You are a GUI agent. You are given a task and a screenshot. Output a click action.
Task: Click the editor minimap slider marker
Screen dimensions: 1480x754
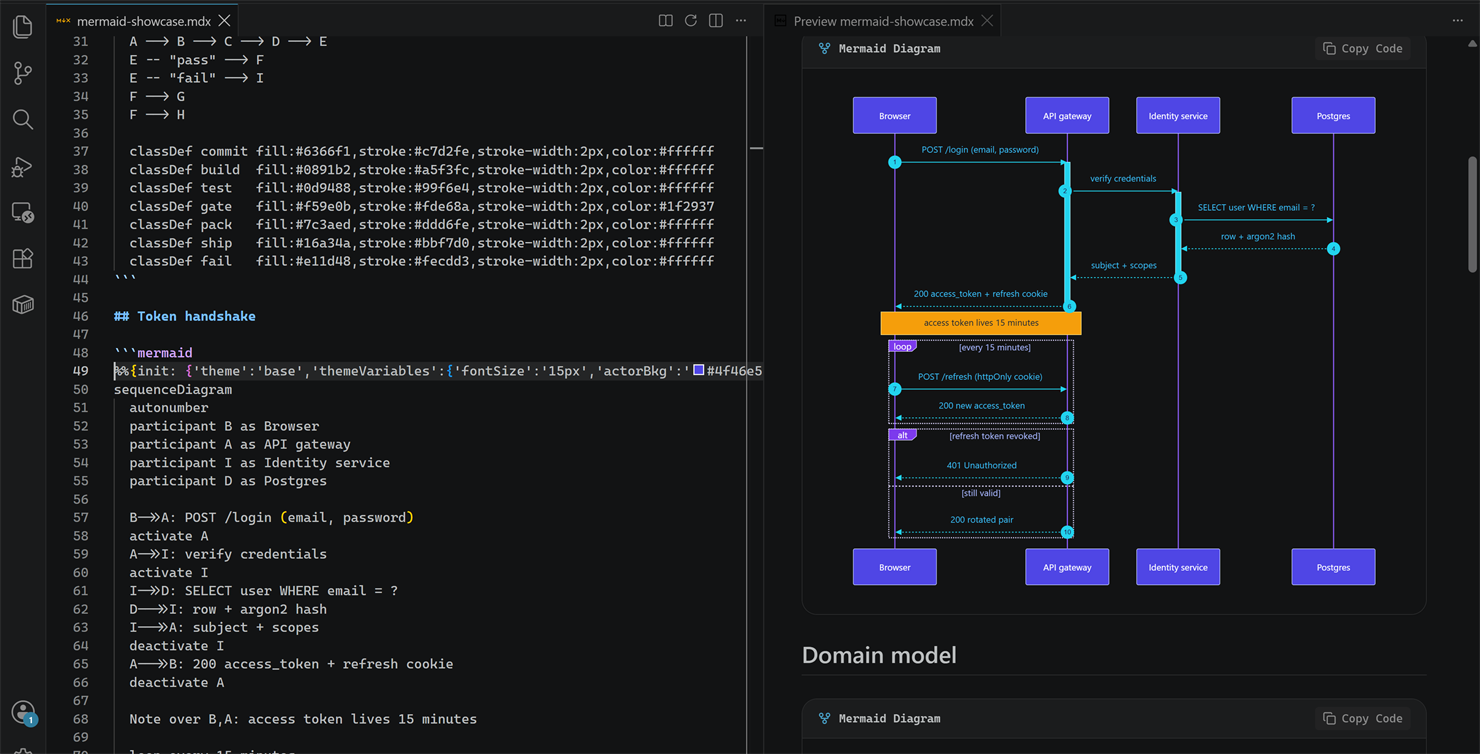point(756,148)
